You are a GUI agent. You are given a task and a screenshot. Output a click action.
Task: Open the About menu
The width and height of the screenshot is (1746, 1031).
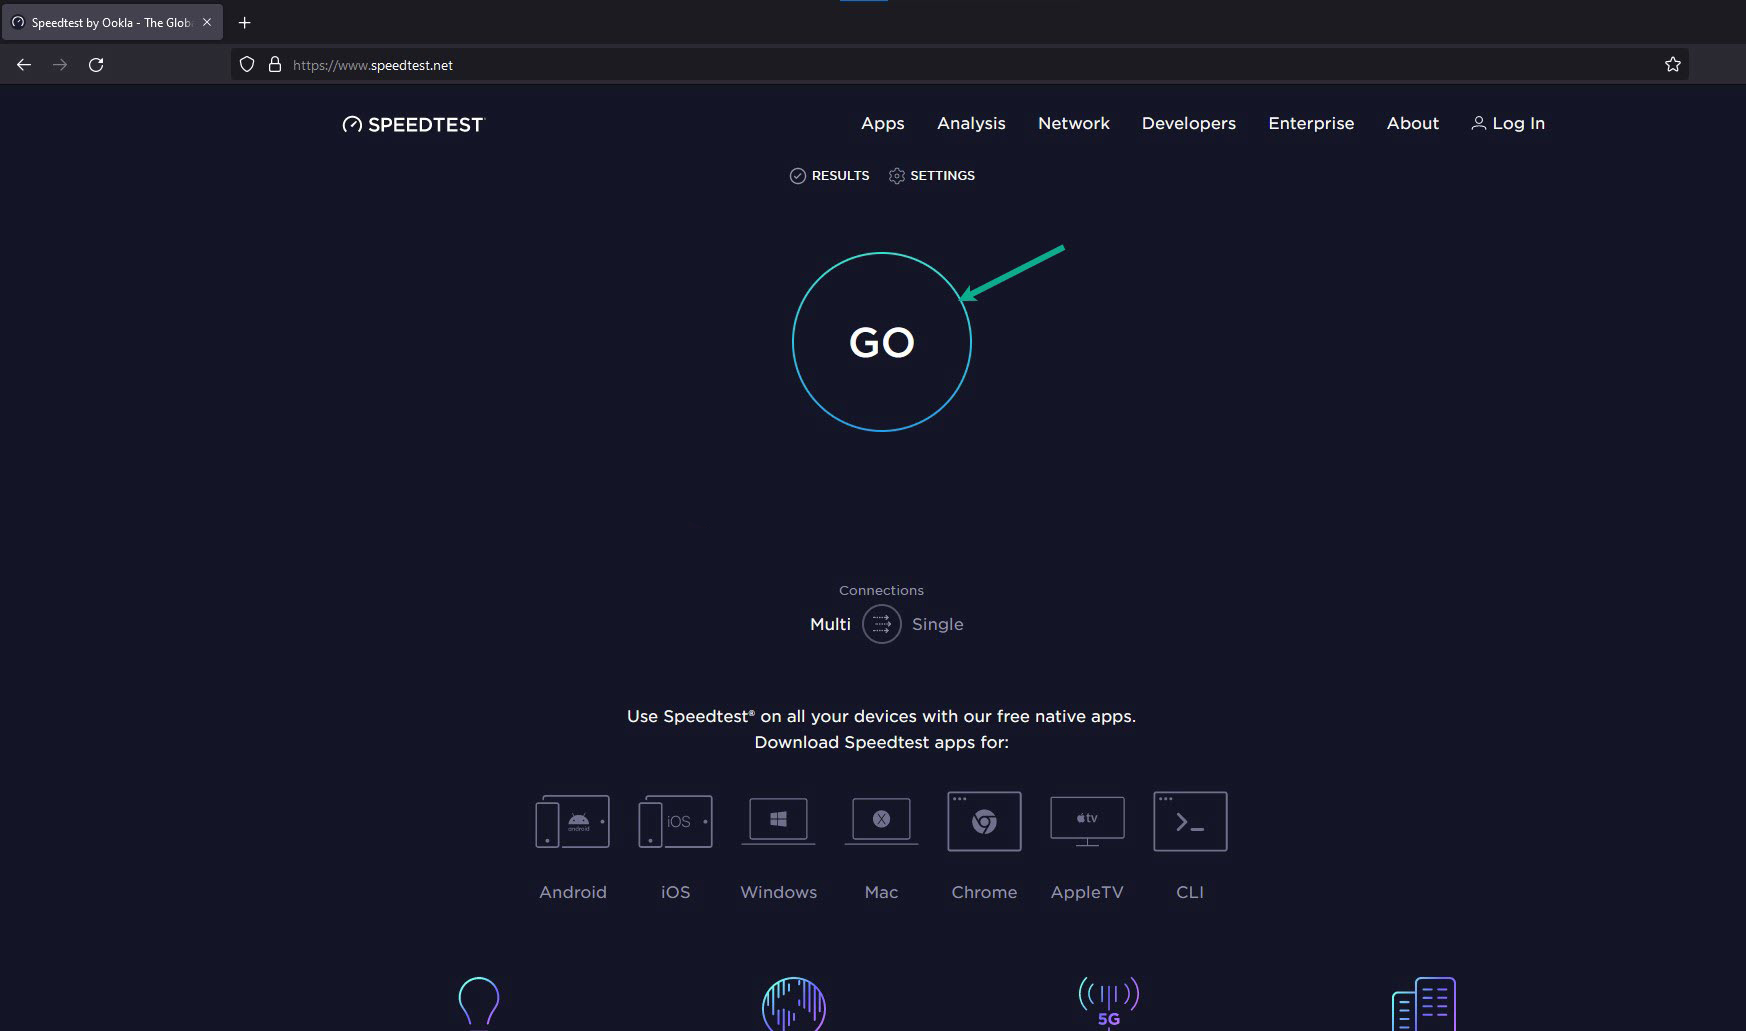click(1412, 123)
